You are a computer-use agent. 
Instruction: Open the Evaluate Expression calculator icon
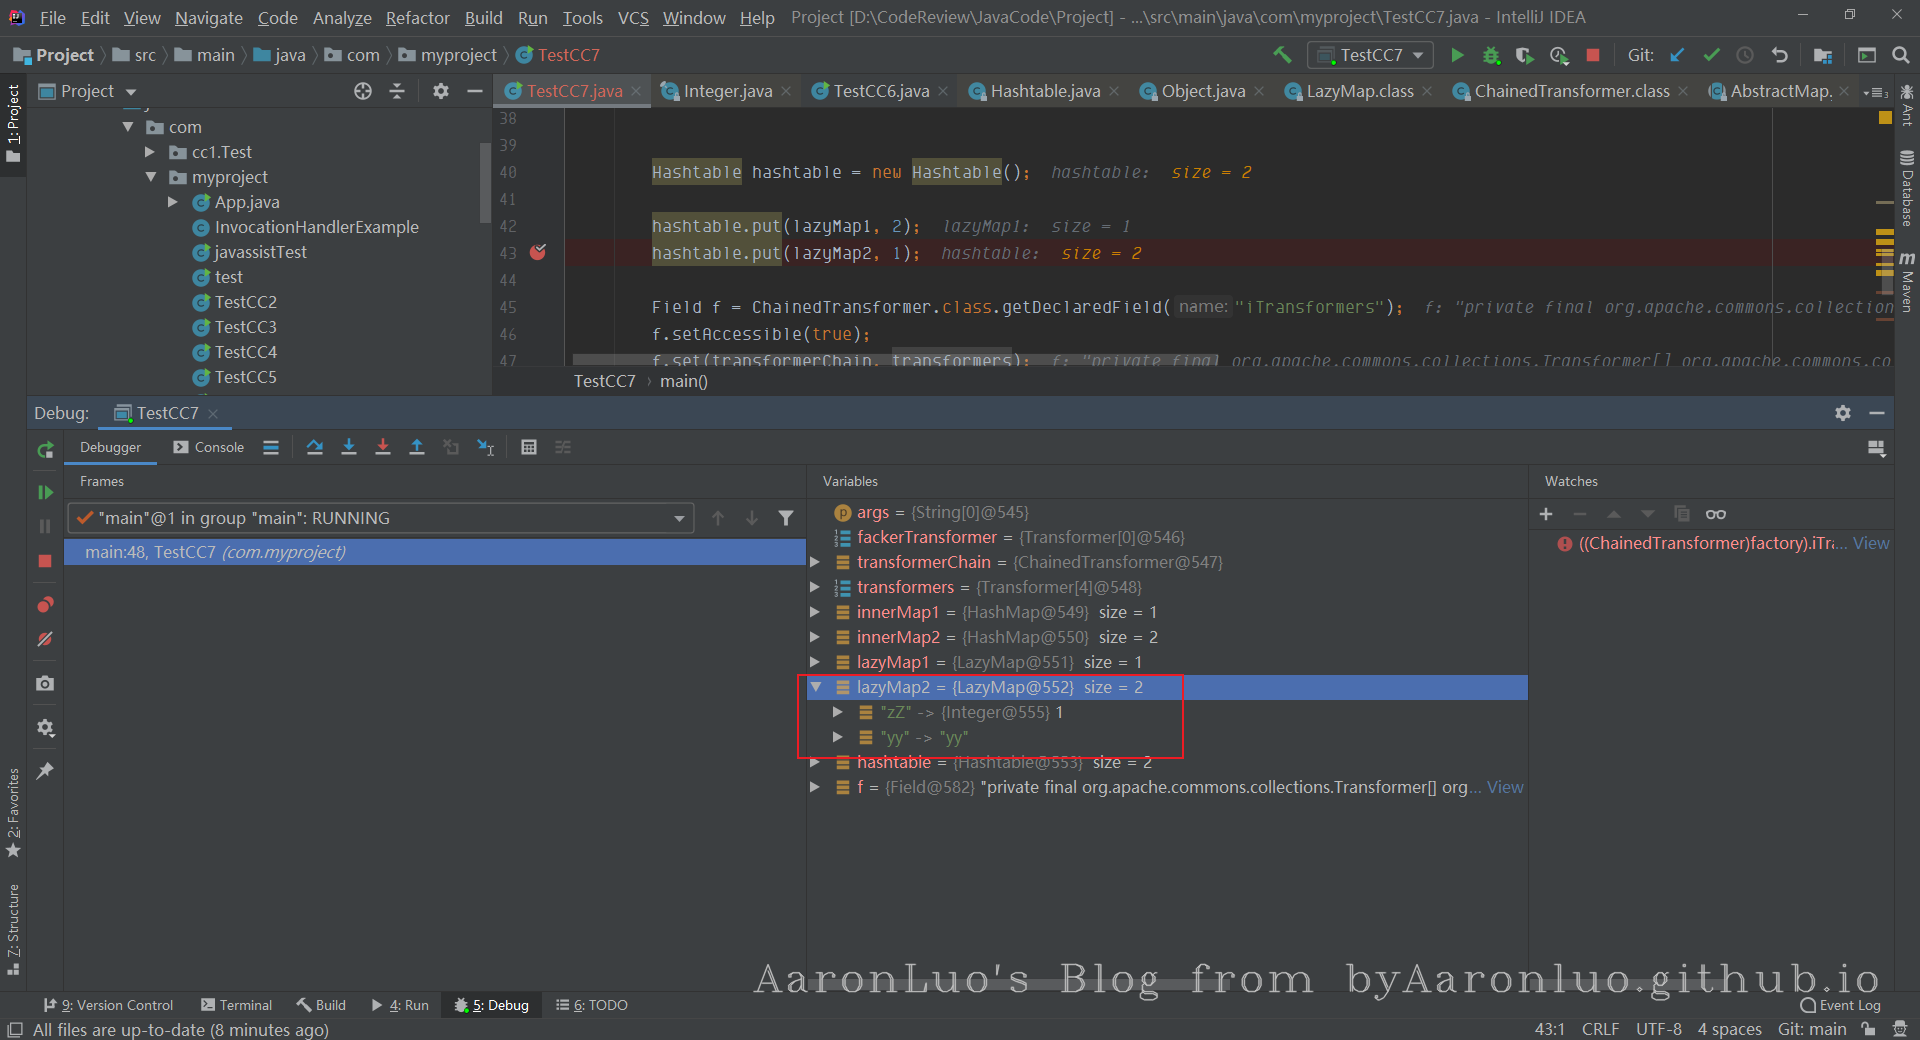[529, 447]
